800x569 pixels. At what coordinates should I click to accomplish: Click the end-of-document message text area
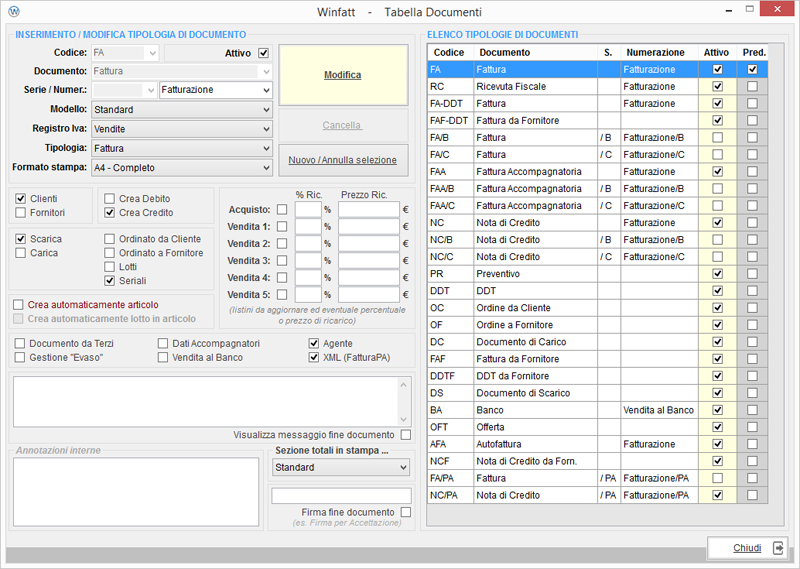coord(206,402)
